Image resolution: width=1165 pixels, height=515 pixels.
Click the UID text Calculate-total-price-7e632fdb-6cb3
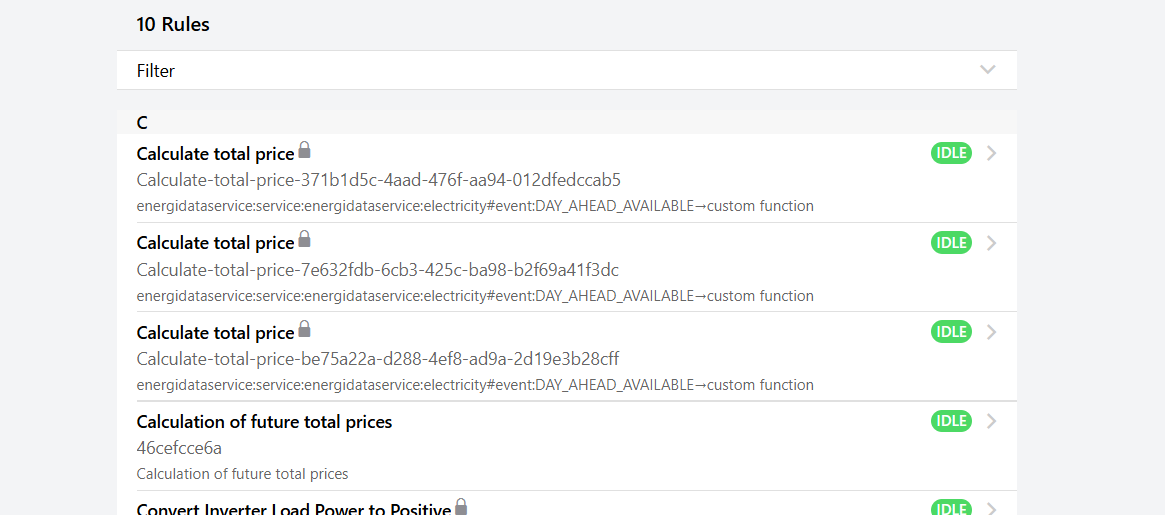[377, 270]
